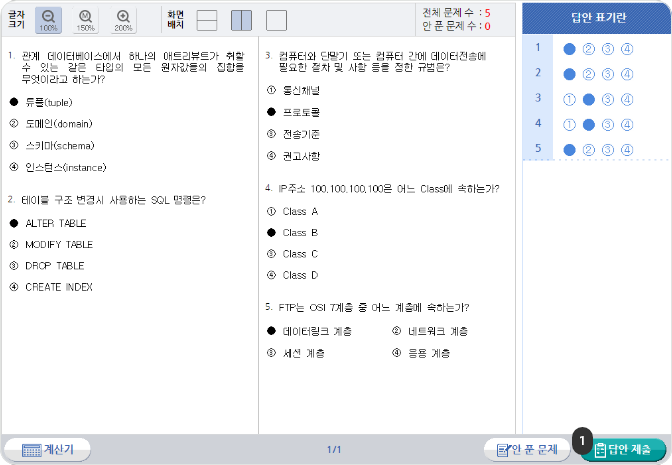Mark answer 1 for row 3 in answer sheet
The image size is (672, 465).
coord(569,99)
